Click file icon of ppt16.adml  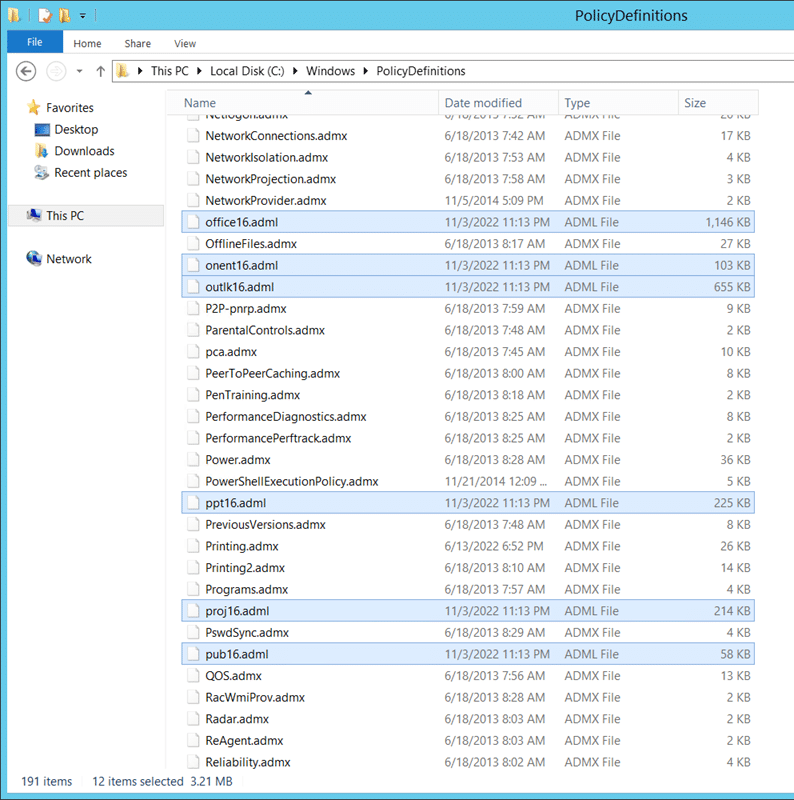click(193, 503)
